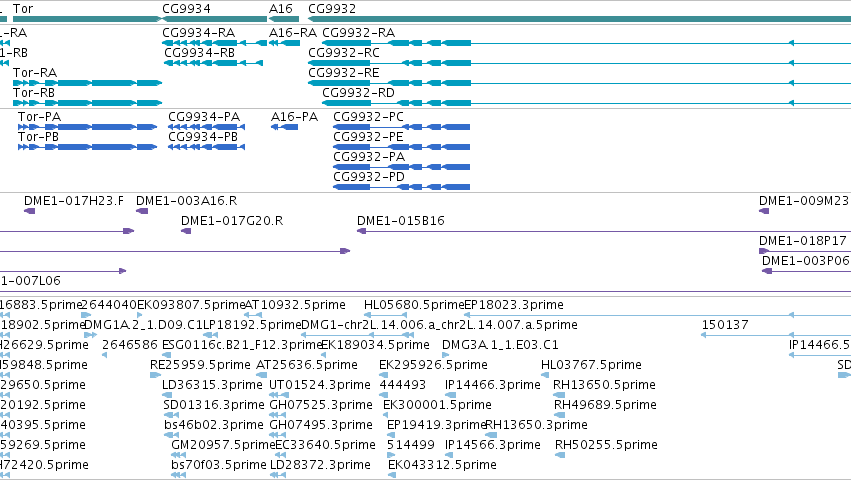Image resolution: width=851 pixels, height=480 pixels.
Task: Click EST EK043312.5prime
Action: pyautogui.click(x=442, y=466)
